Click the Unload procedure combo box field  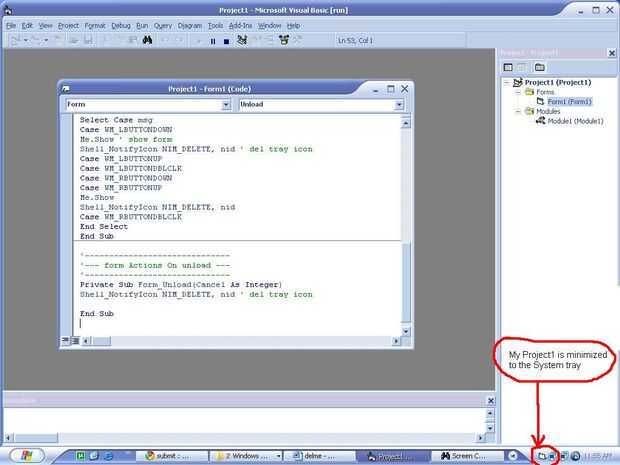[x=321, y=104]
